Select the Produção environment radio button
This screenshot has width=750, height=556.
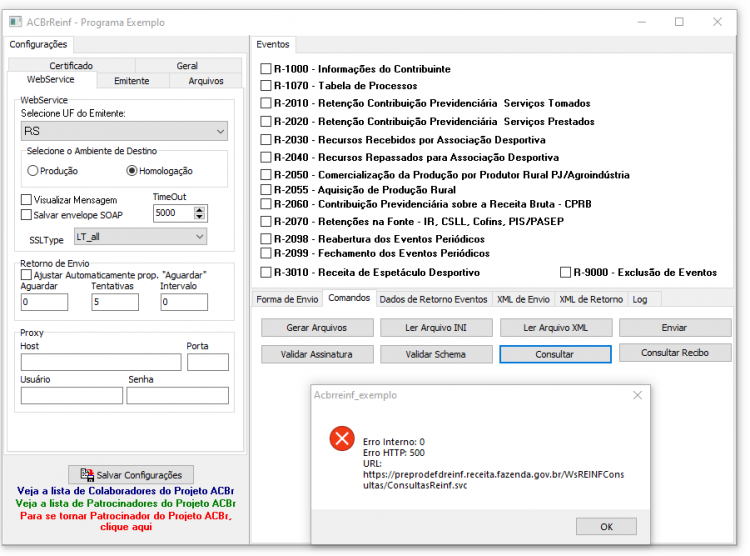tap(33, 171)
